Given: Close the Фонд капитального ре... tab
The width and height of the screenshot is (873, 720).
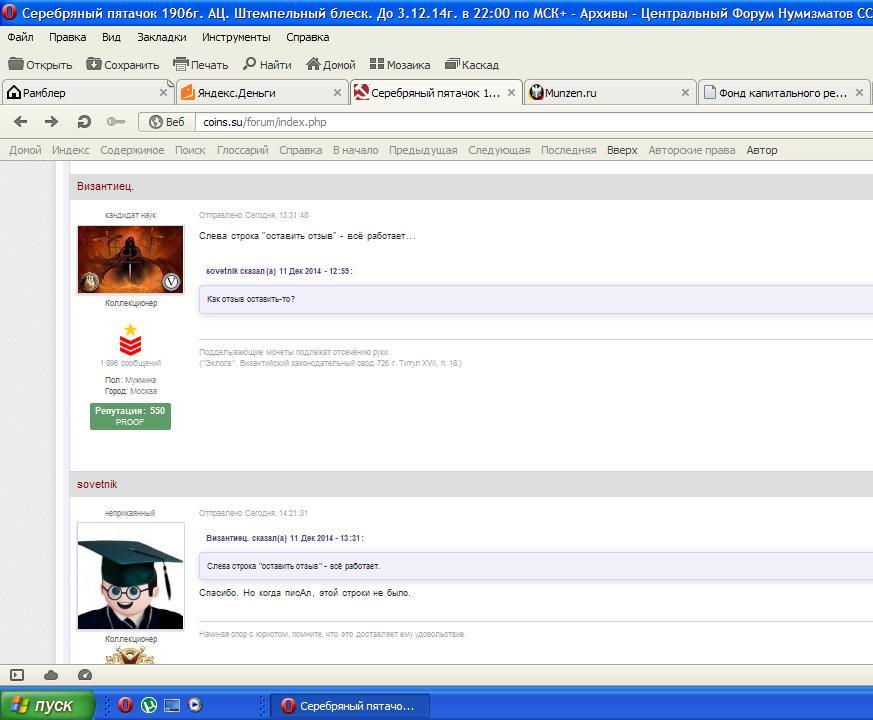Looking at the screenshot, I should pyautogui.click(x=860, y=92).
